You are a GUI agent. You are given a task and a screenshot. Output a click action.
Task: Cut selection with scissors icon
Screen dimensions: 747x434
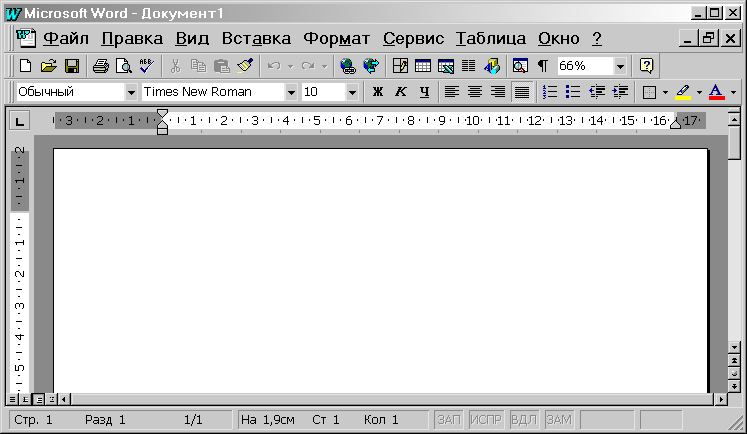click(x=175, y=66)
